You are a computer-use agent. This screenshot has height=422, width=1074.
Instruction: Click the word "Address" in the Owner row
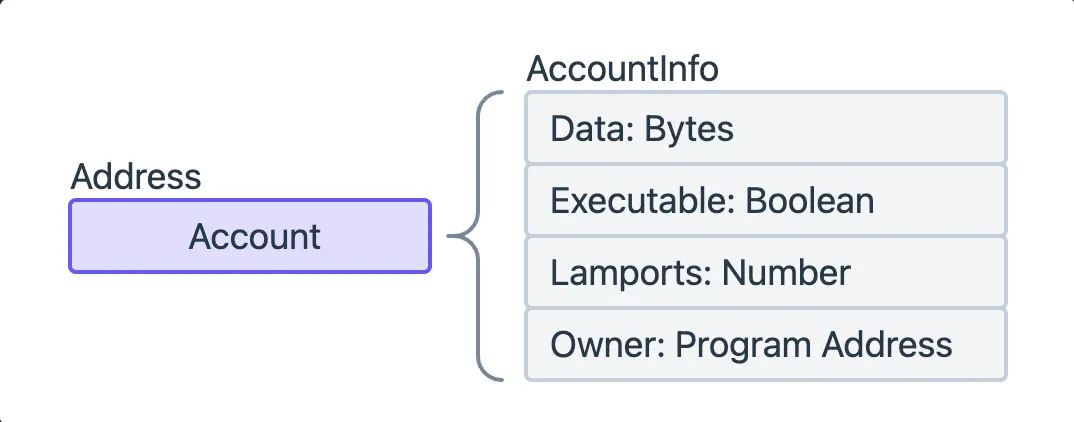click(887, 345)
